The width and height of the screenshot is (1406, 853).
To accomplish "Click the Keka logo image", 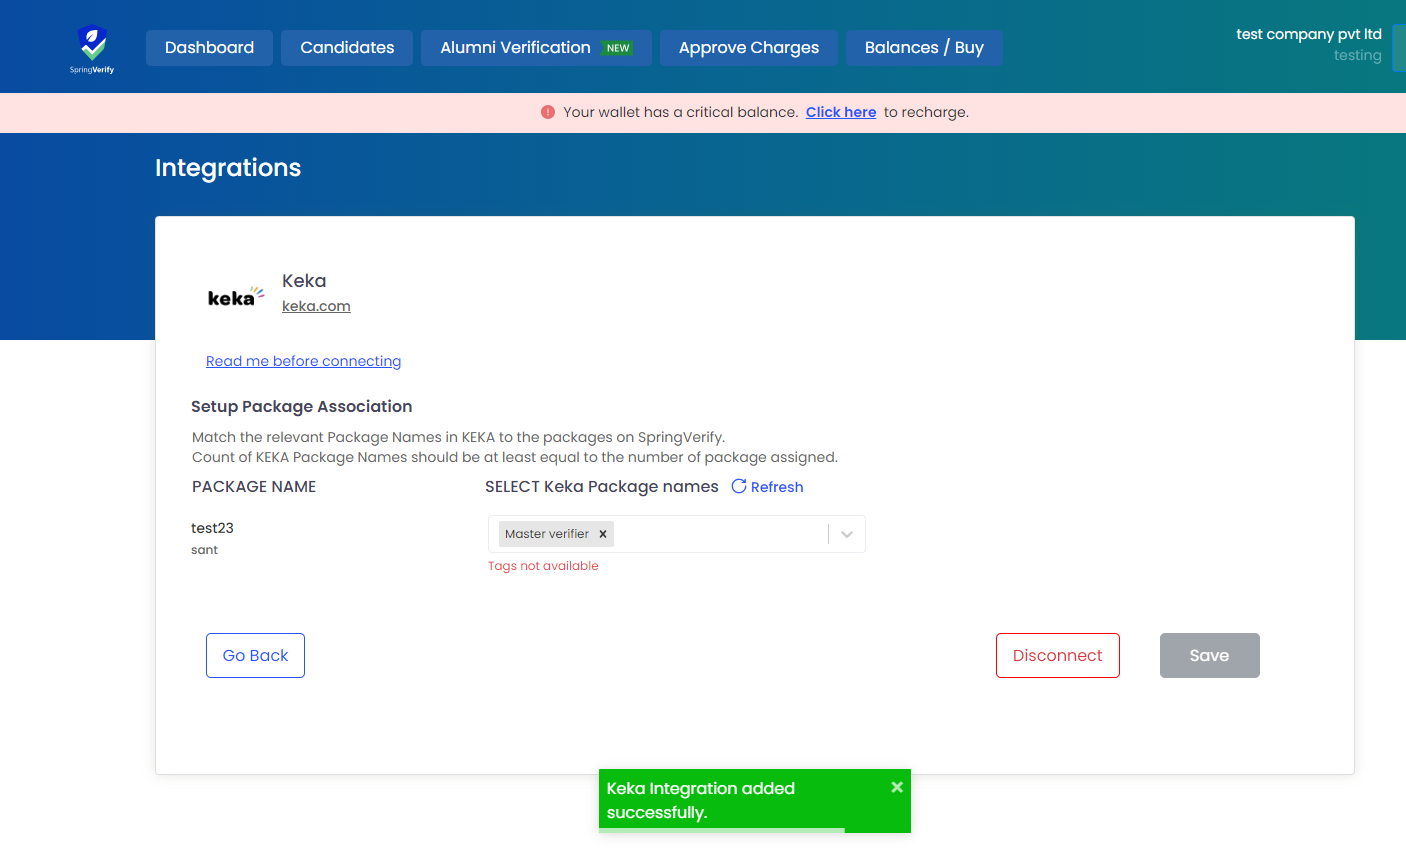I will tap(236, 296).
